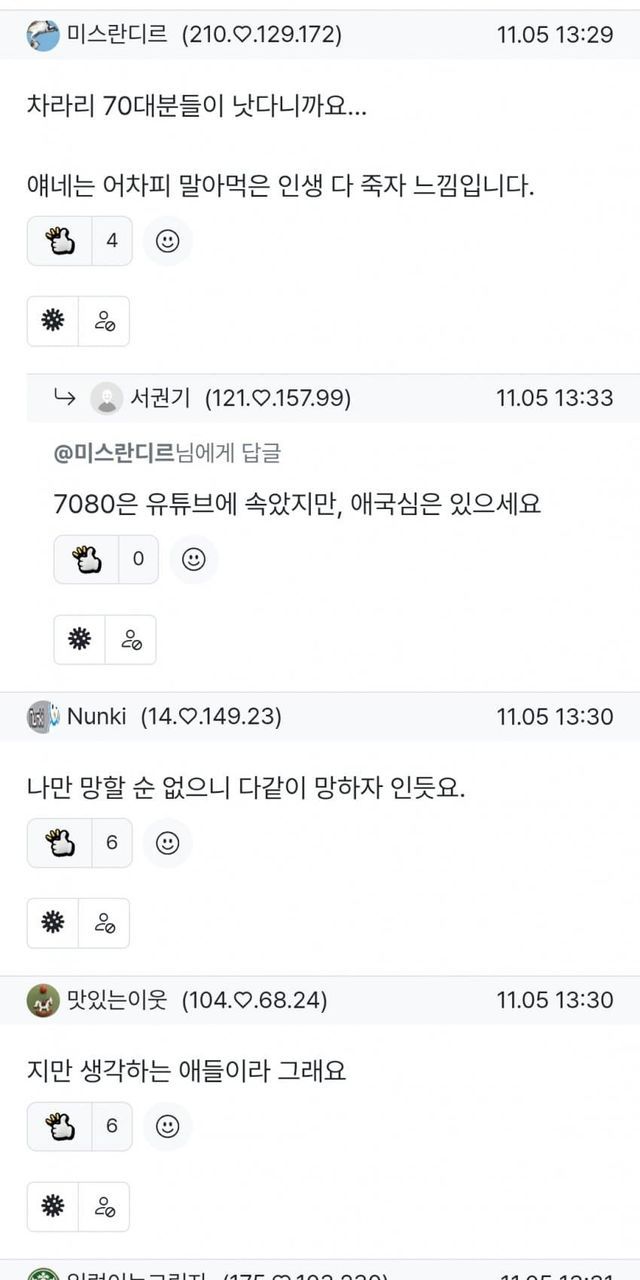The height and width of the screenshot is (1280, 640).
Task: Block user icon under Nunki's comment
Action: point(104,923)
